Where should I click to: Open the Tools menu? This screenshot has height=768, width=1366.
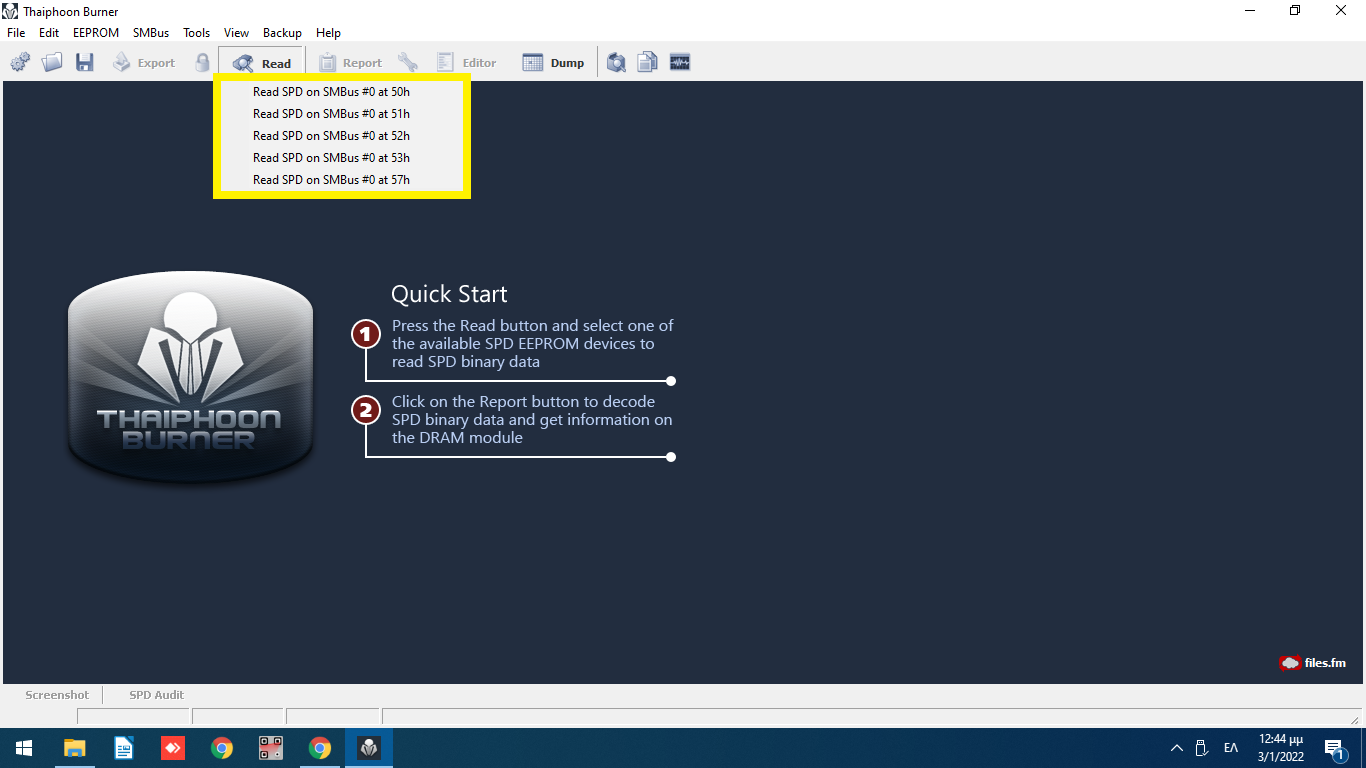tap(197, 33)
